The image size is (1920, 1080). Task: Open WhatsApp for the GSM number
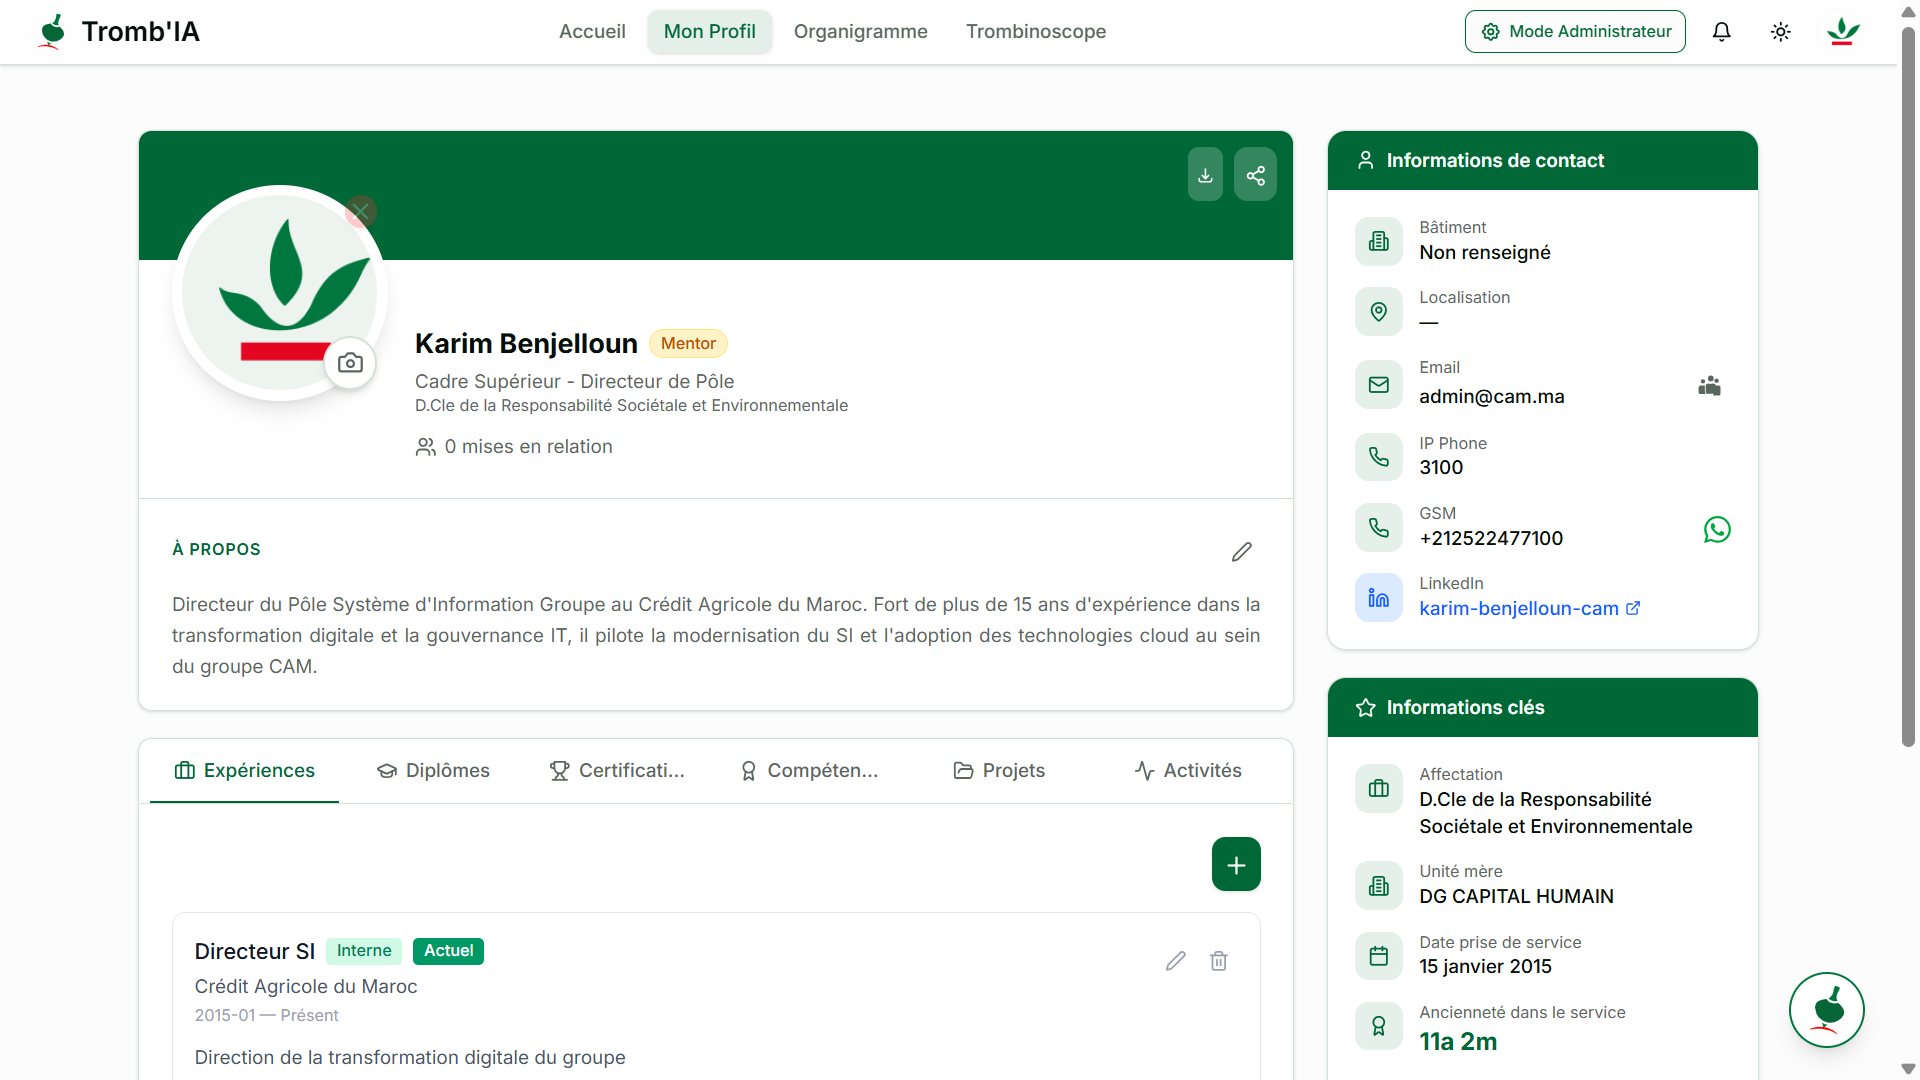(x=1717, y=530)
